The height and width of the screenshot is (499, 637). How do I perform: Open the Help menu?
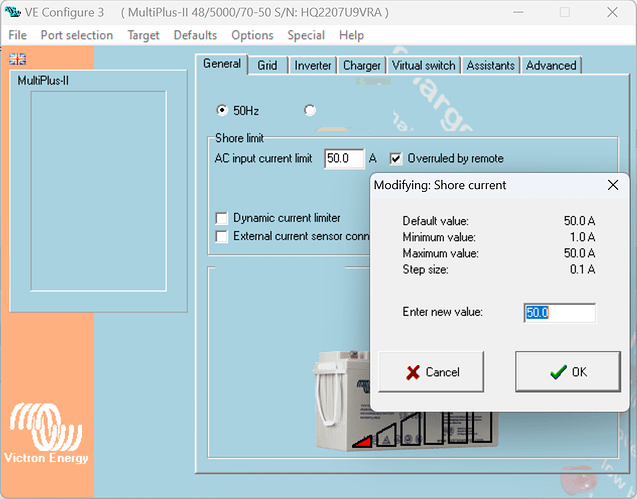[351, 35]
